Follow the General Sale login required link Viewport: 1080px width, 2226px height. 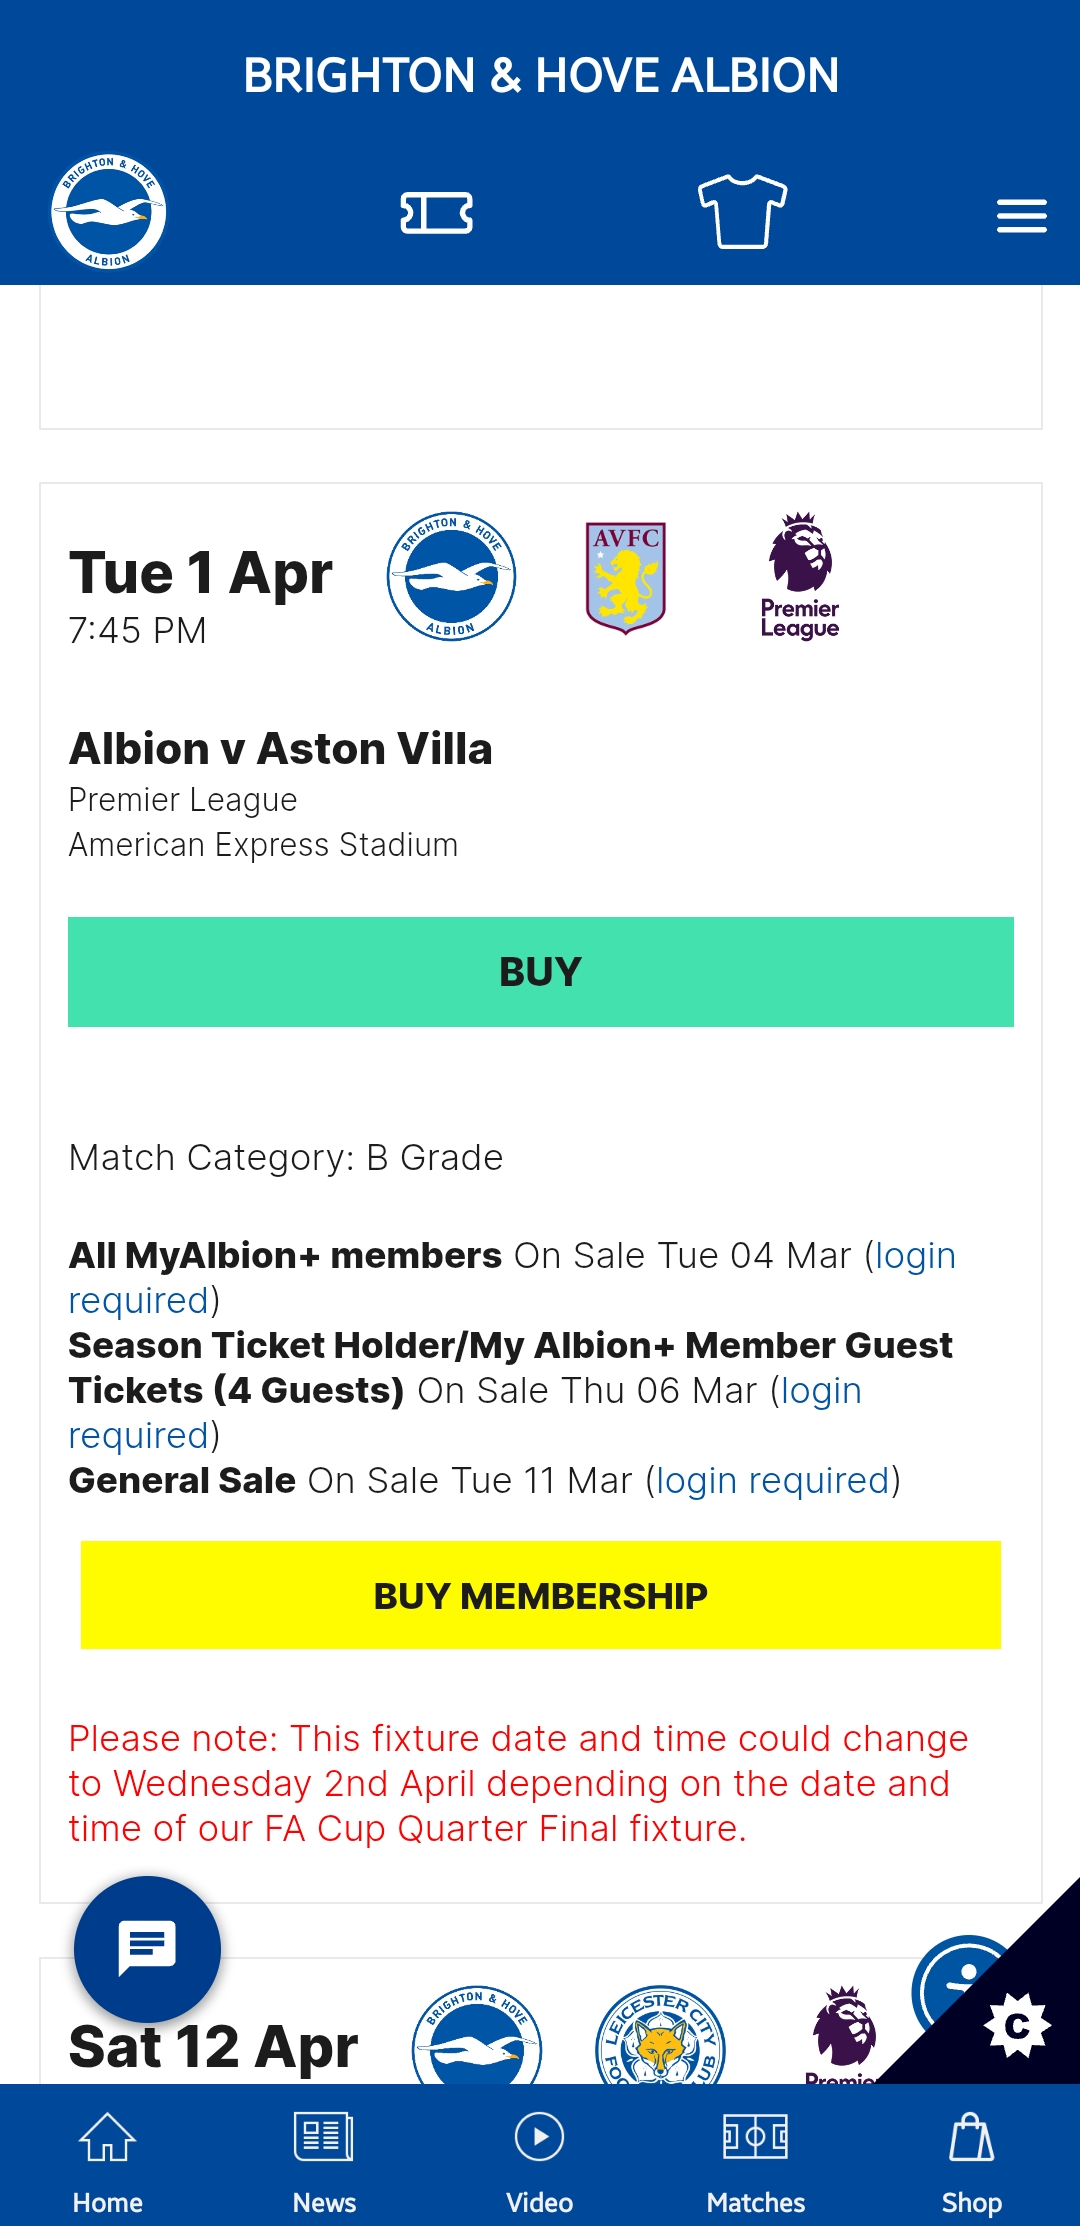(x=773, y=1480)
